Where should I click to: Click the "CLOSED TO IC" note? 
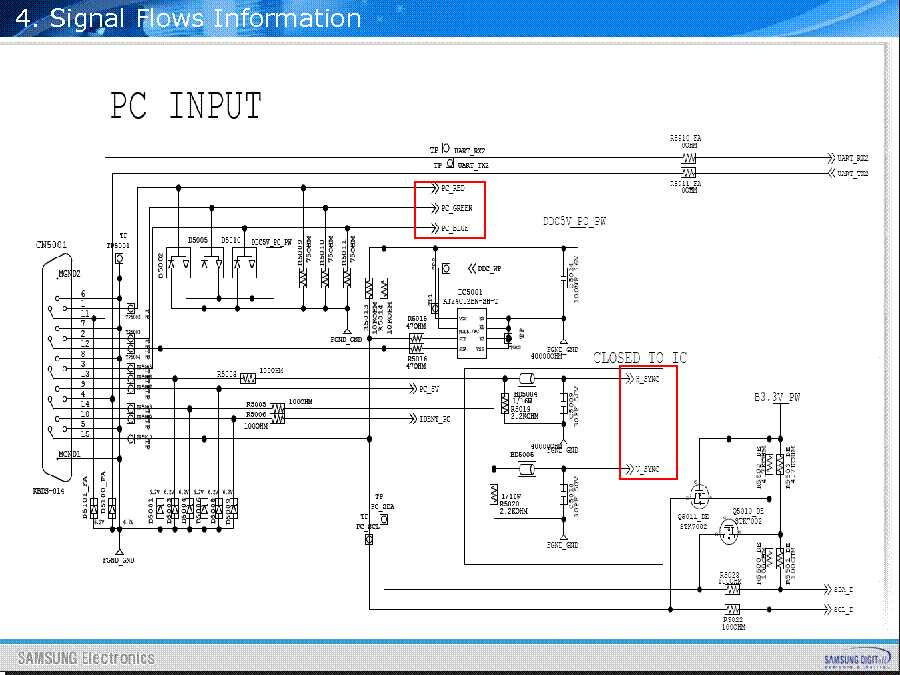639,358
